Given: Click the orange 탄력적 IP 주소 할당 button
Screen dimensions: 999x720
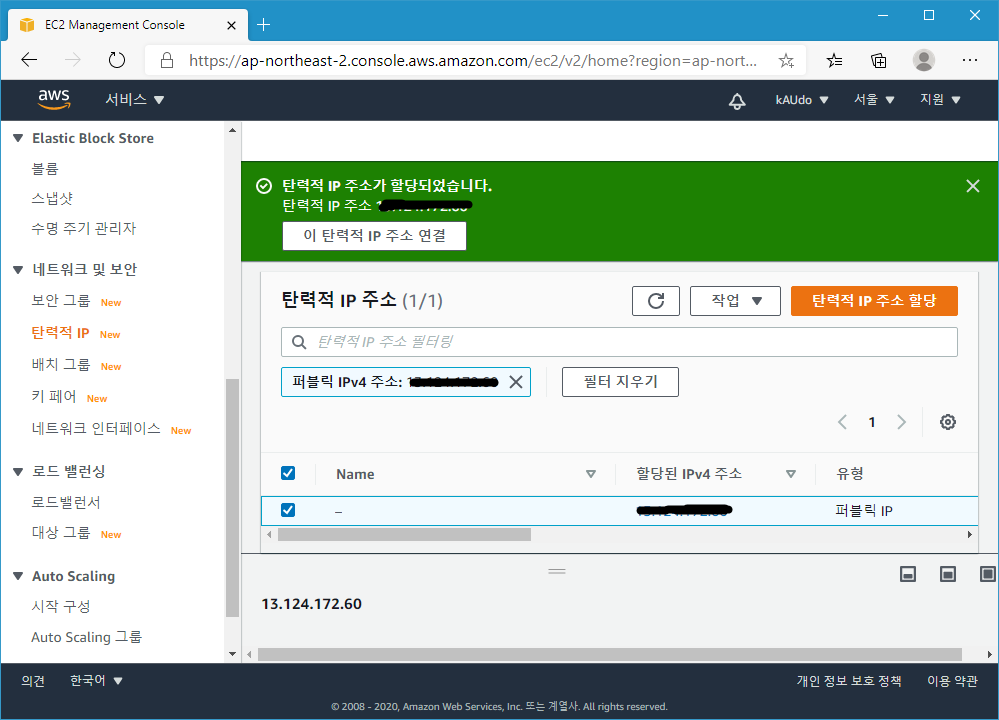Looking at the screenshot, I should pos(874,301).
